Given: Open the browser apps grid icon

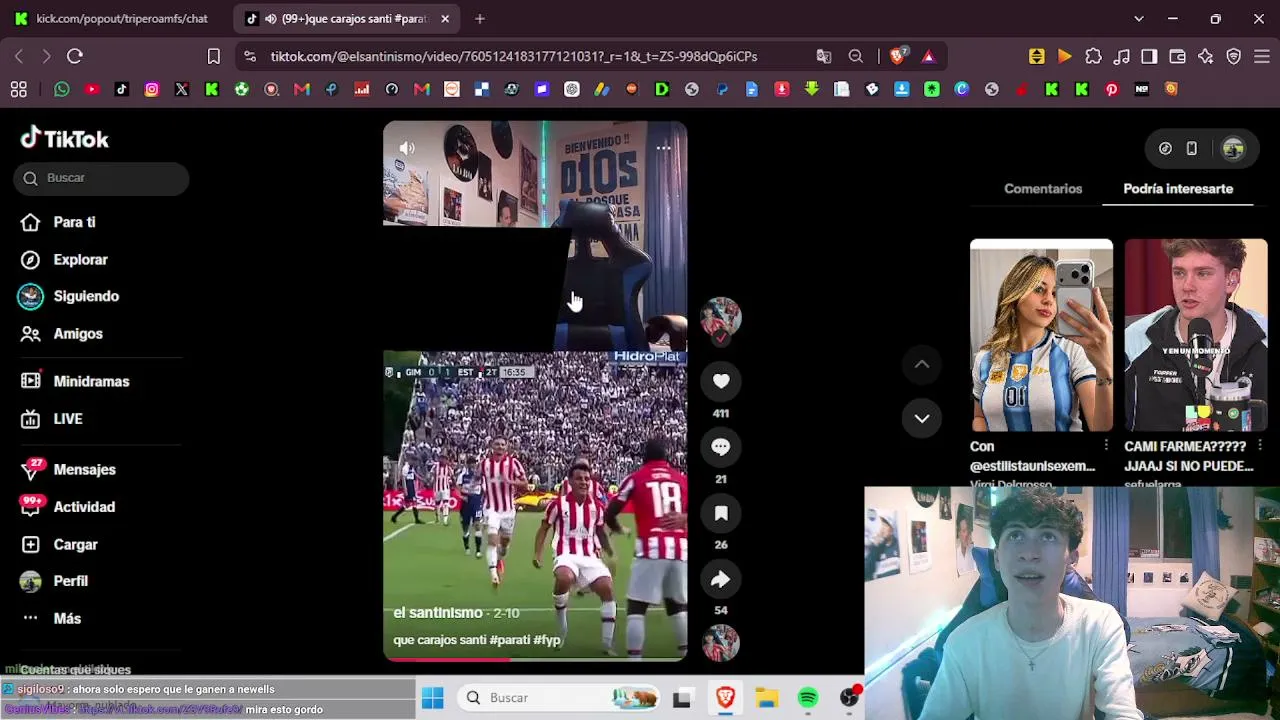Looking at the screenshot, I should (19, 89).
